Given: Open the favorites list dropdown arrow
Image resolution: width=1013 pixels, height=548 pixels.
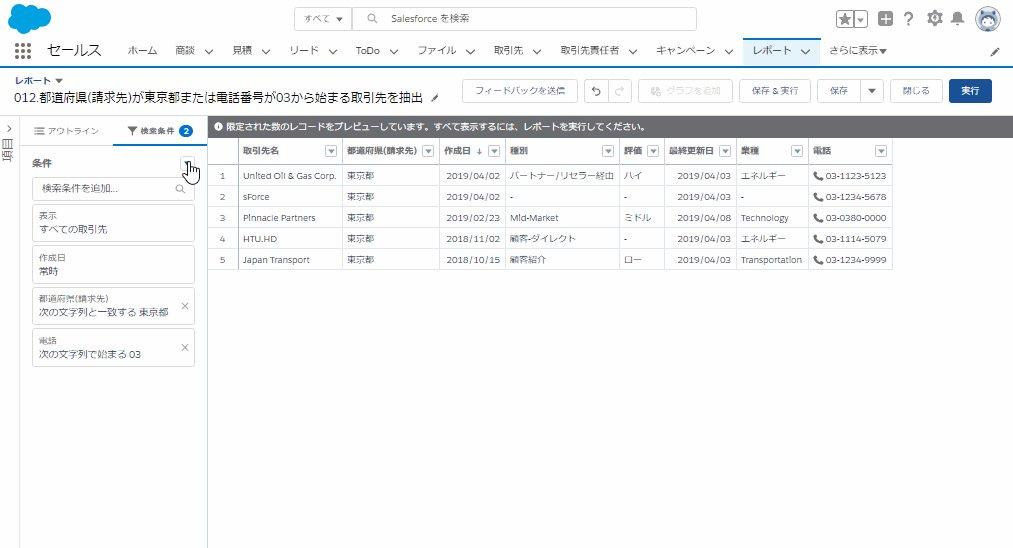Looking at the screenshot, I should 861,19.
